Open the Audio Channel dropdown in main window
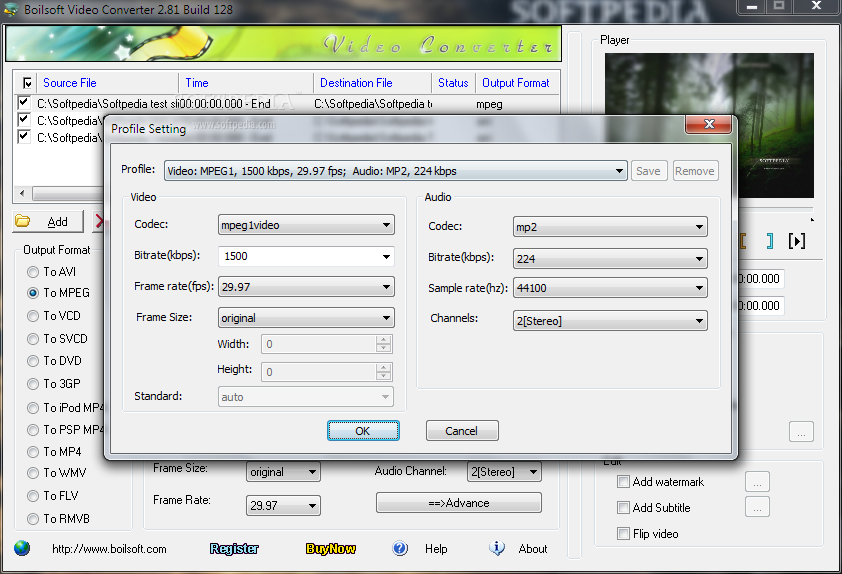This screenshot has width=842, height=574. tap(504, 471)
